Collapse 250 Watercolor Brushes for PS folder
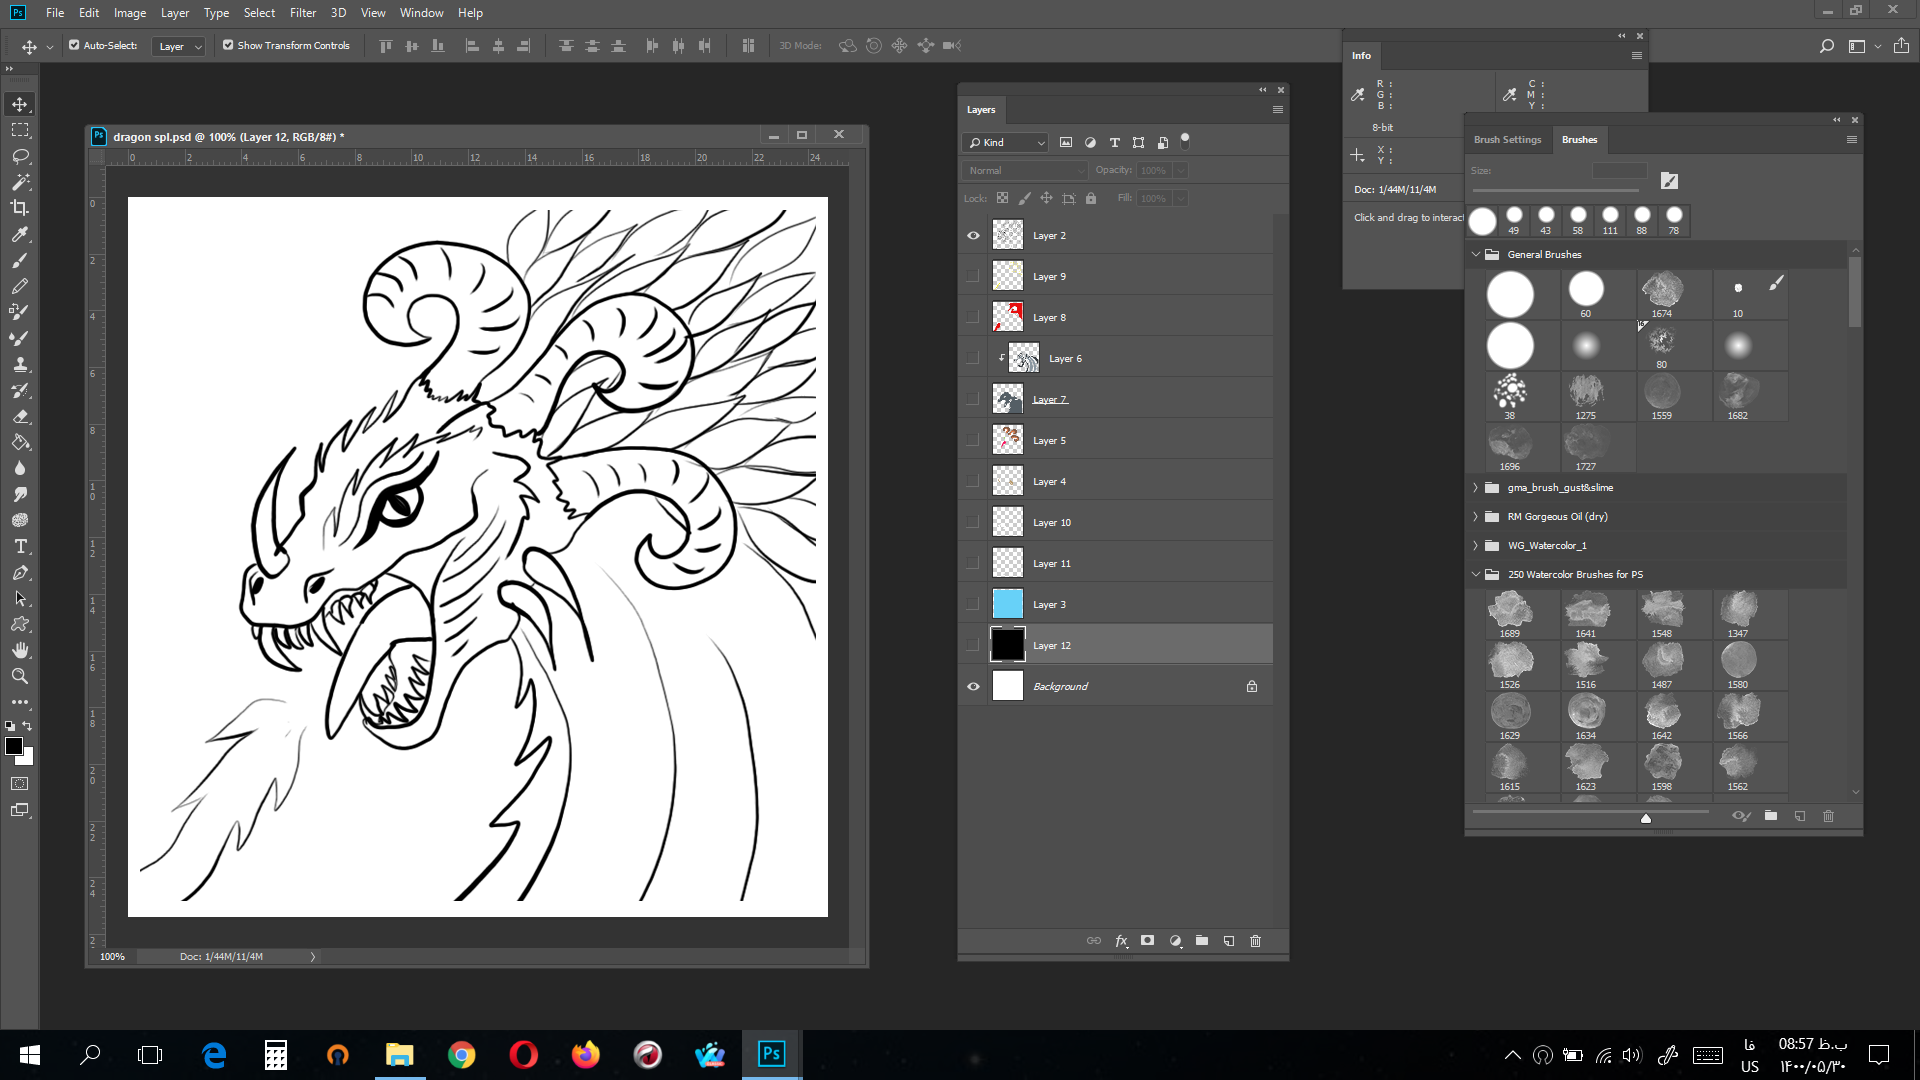 click(1476, 575)
